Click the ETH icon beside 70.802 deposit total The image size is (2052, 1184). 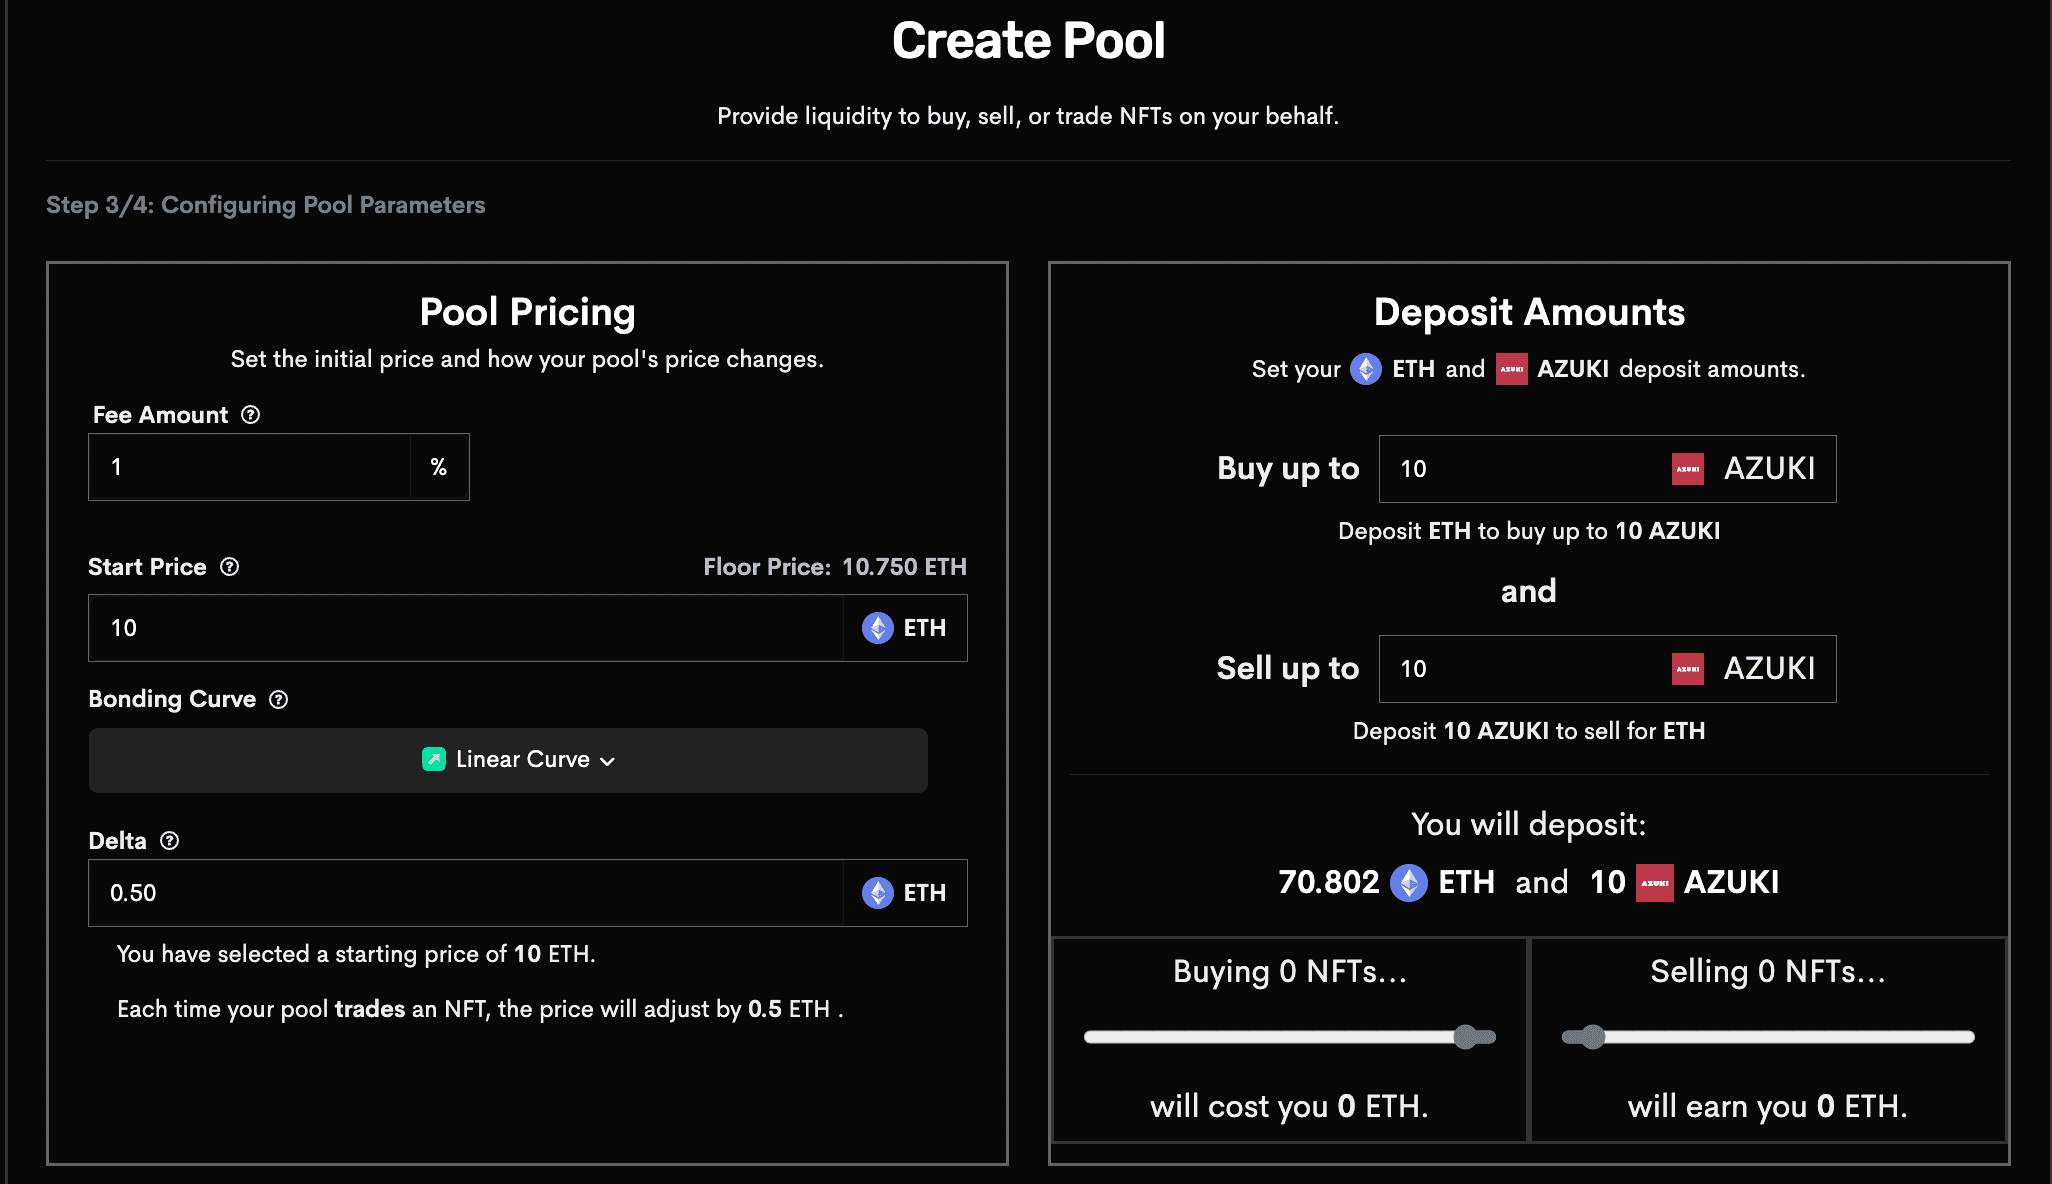(1409, 883)
